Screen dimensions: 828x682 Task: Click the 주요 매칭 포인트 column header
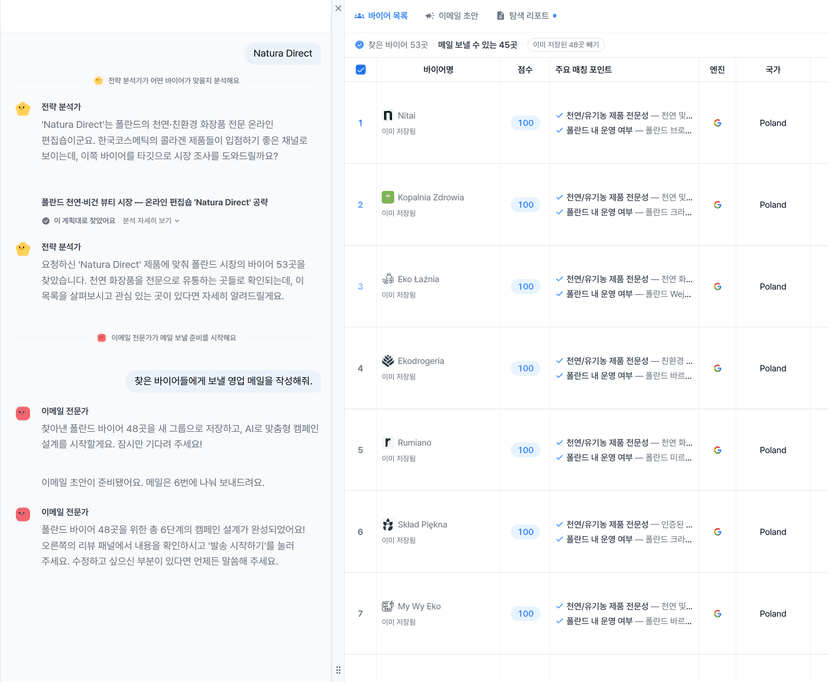tap(584, 70)
